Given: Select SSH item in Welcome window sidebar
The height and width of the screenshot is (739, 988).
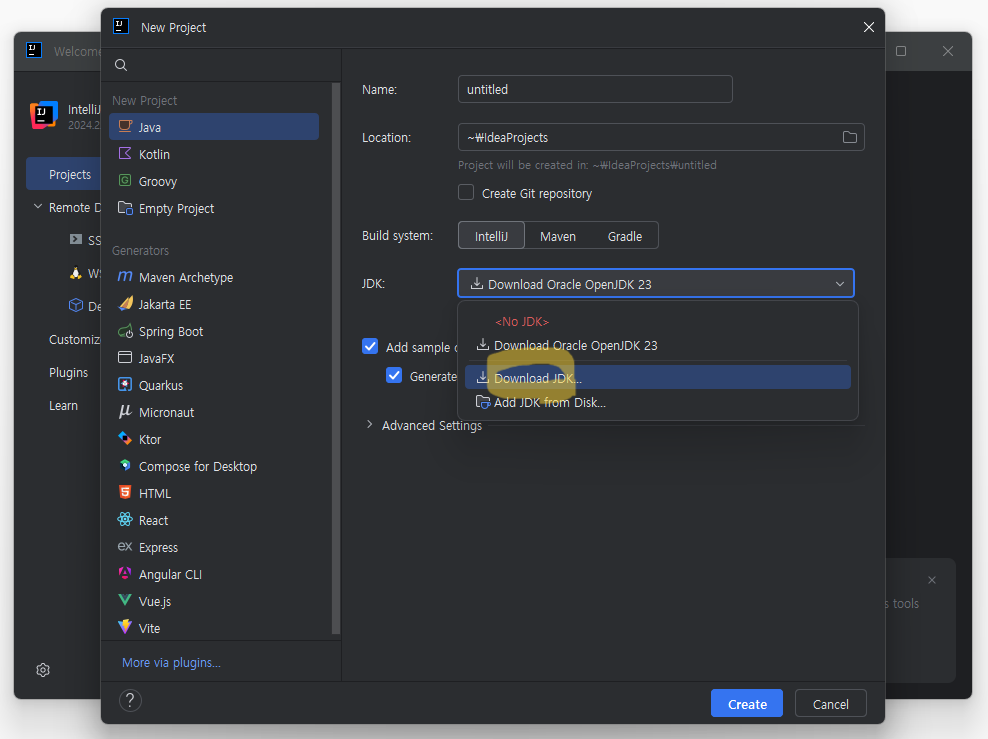Looking at the screenshot, I should pos(84,239).
